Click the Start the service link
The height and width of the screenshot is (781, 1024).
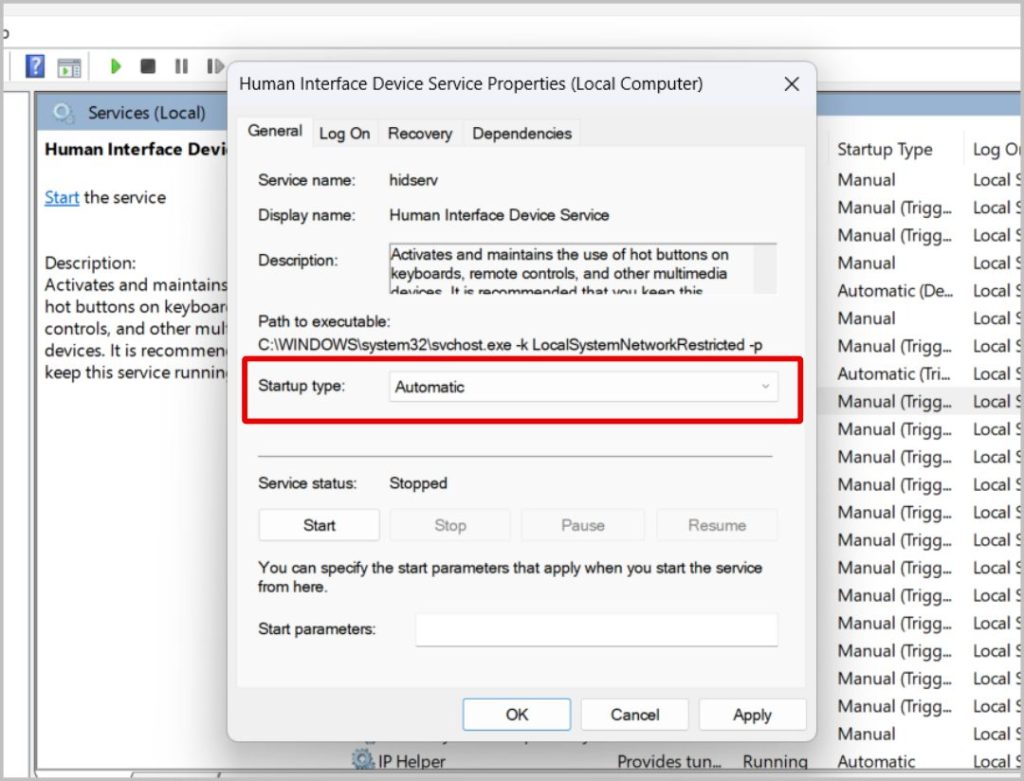[61, 197]
